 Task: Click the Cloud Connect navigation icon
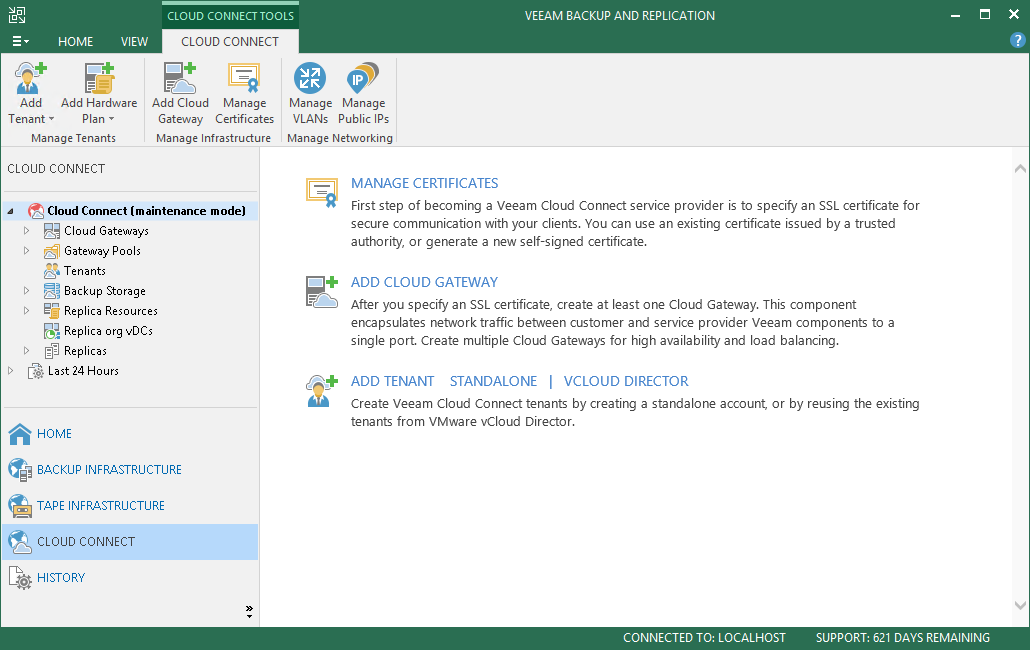pyautogui.click(x=20, y=542)
